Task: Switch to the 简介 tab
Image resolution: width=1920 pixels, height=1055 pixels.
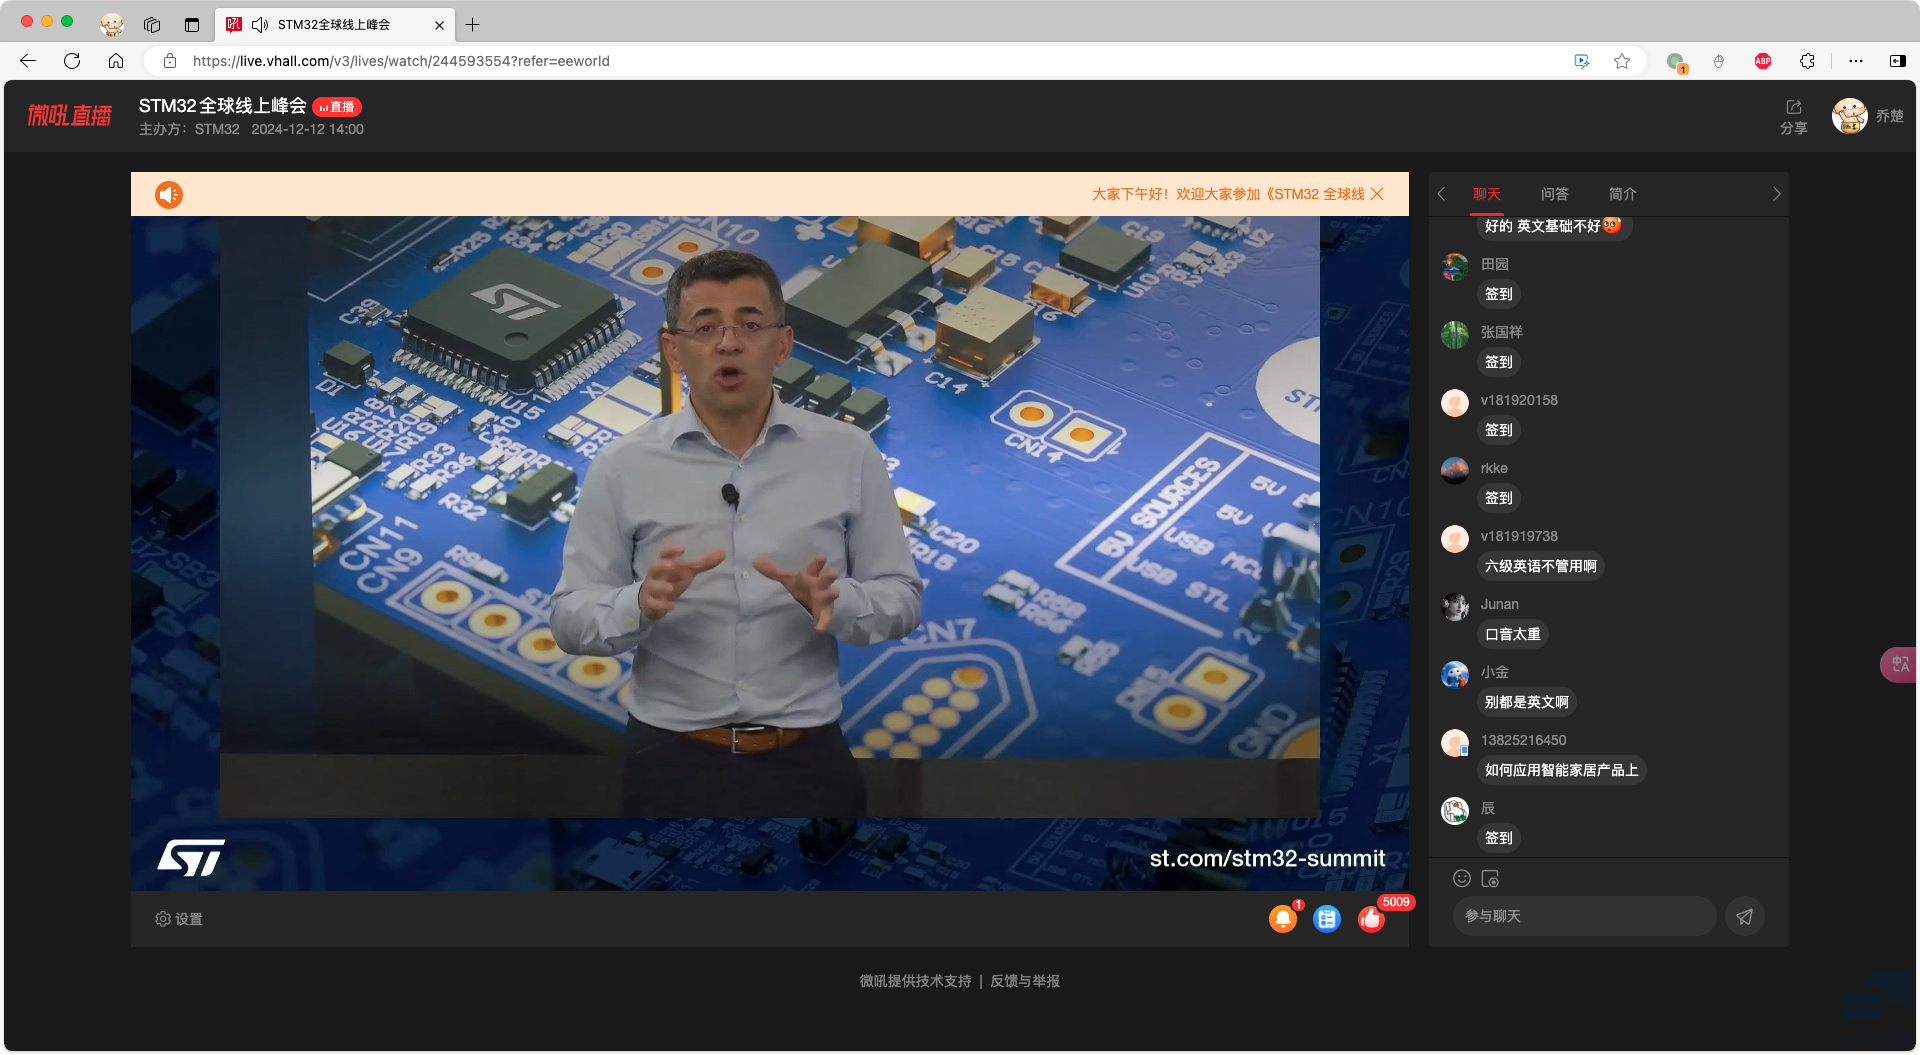Action: pyautogui.click(x=1622, y=194)
